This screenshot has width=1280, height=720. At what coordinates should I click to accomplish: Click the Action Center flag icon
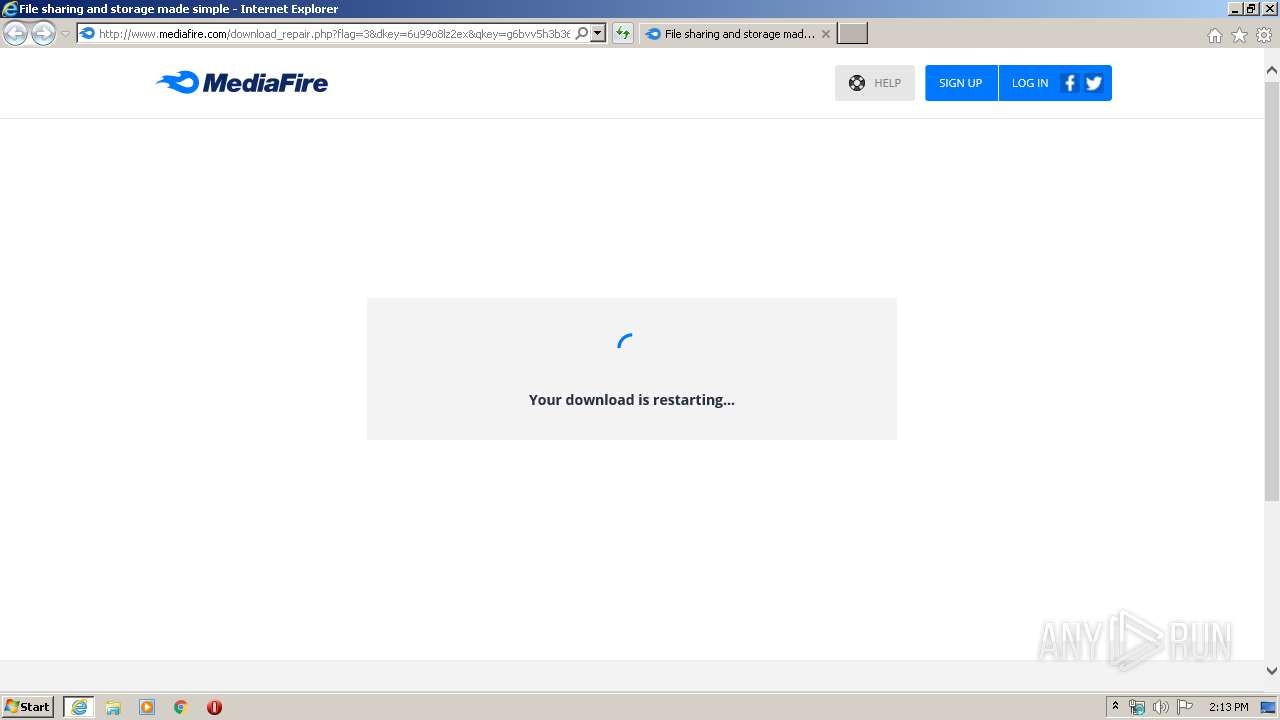(1185, 707)
